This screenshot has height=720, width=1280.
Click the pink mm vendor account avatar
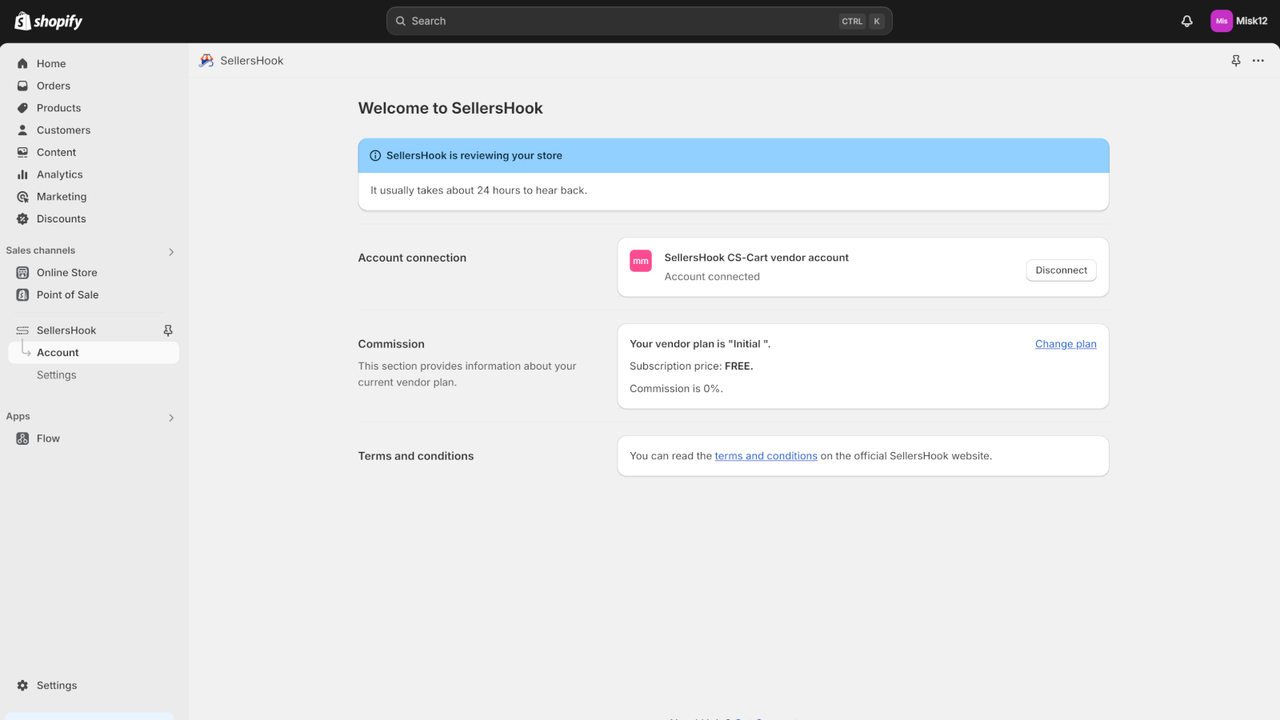[x=641, y=261]
